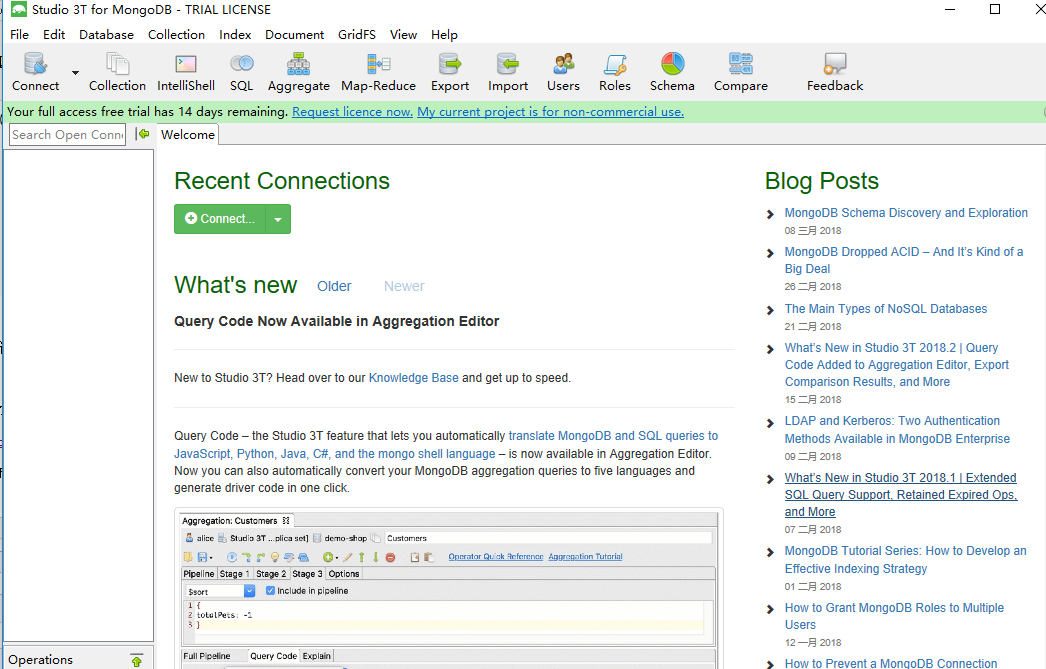Click the Compare toolbar icon
This screenshot has height=669, width=1046.
tap(740, 72)
